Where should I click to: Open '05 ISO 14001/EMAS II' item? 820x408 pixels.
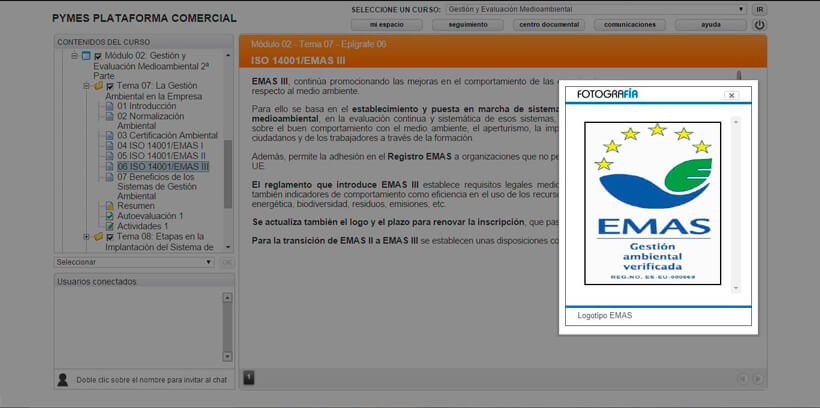pos(161,156)
